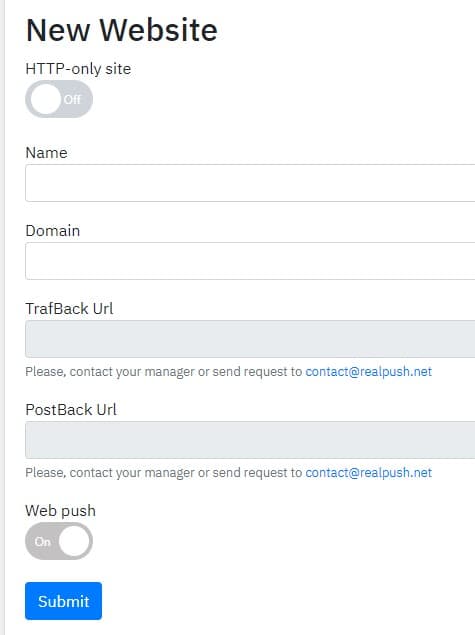Turn off the Web push switch
This screenshot has height=635, width=475.
point(59,541)
